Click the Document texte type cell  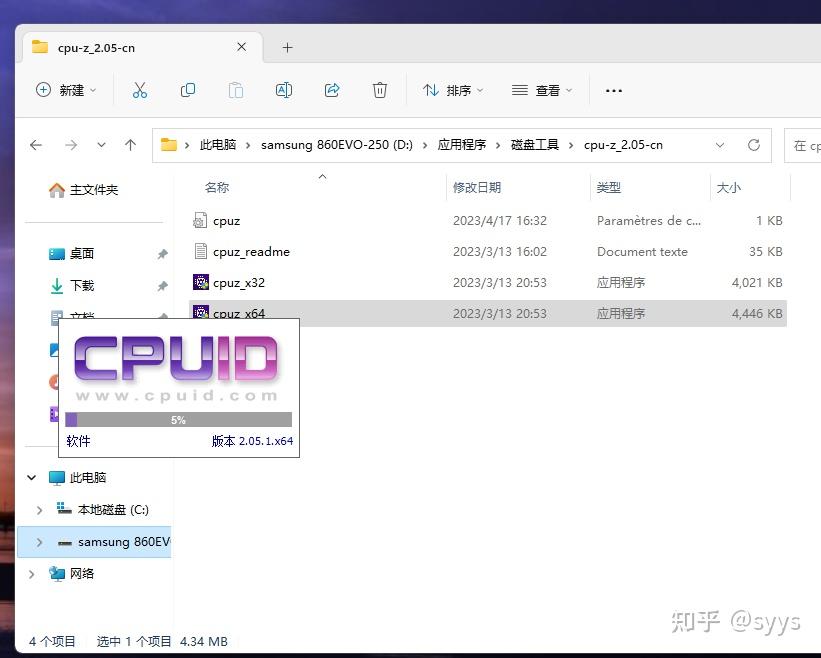tap(642, 252)
